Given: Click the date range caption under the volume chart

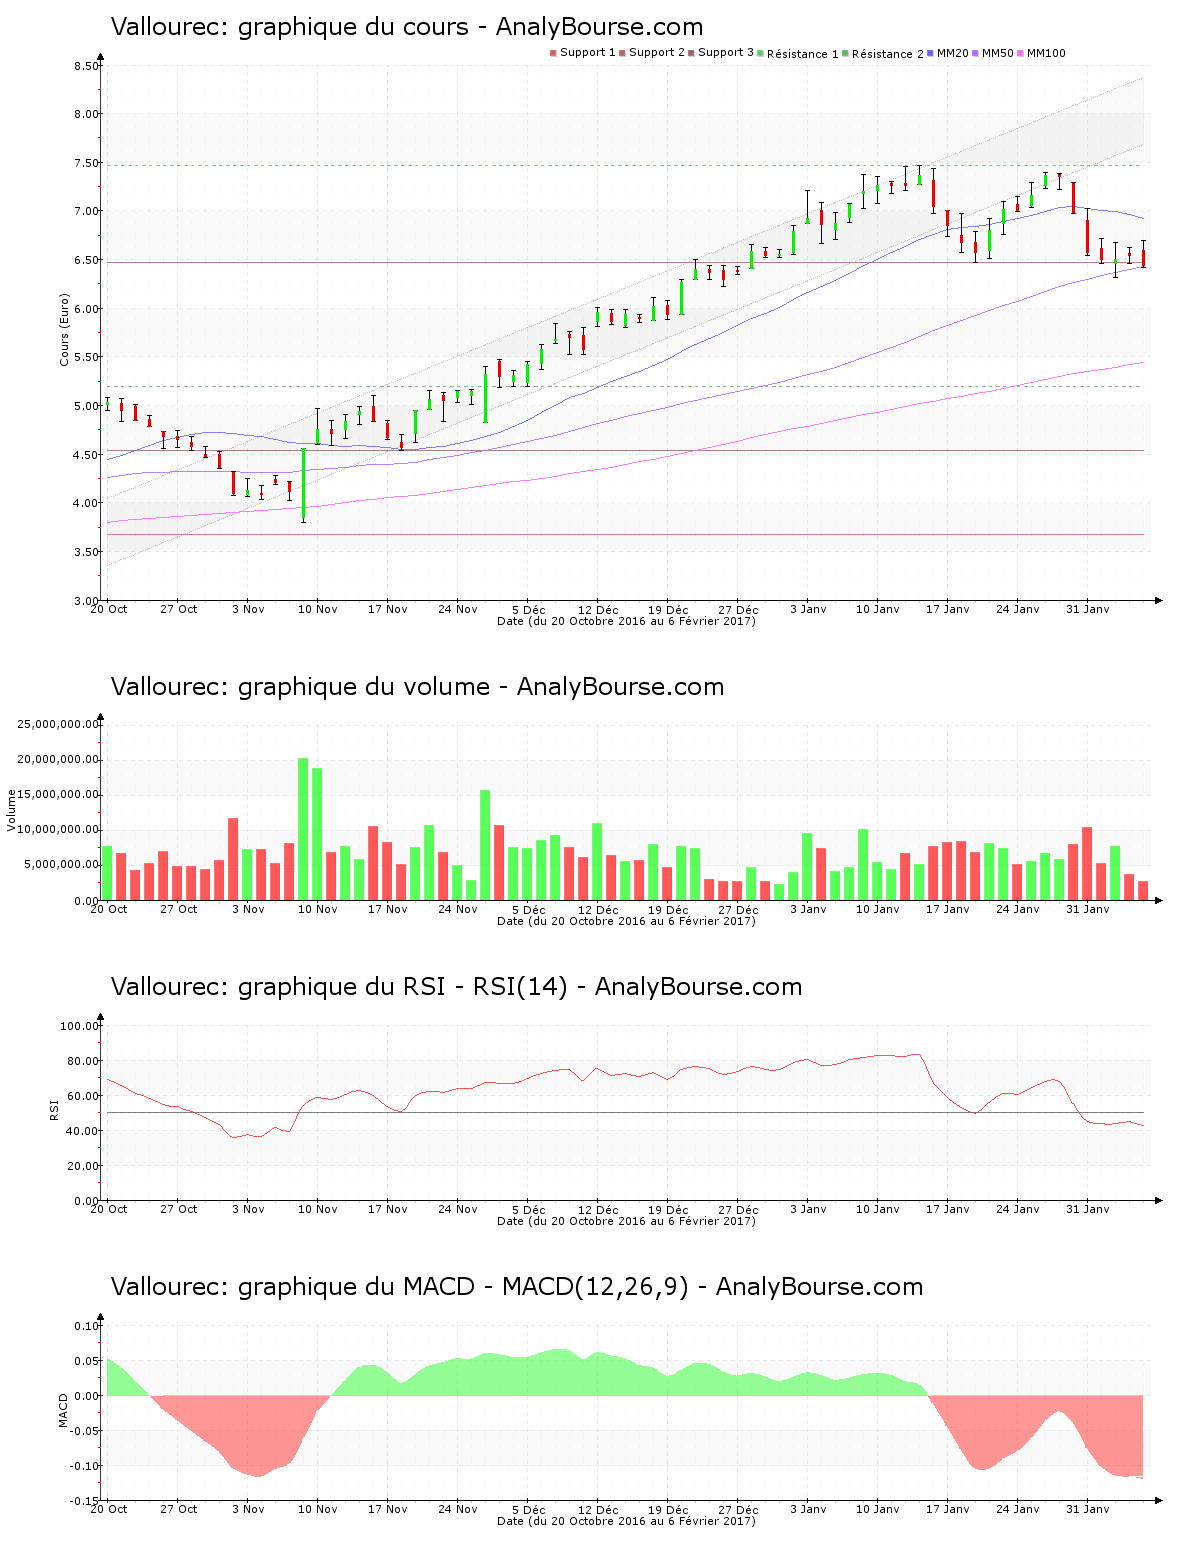Looking at the screenshot, I should point(626,921).
